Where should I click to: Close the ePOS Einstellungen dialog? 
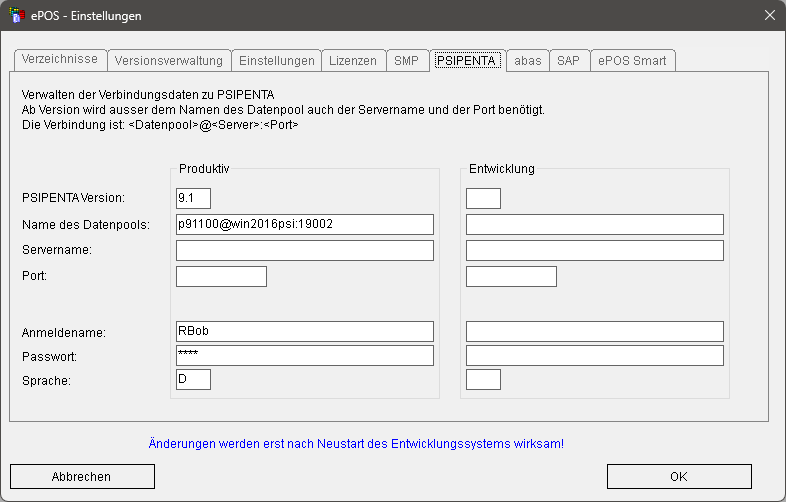pyautogui.click(x=770, y=15)
